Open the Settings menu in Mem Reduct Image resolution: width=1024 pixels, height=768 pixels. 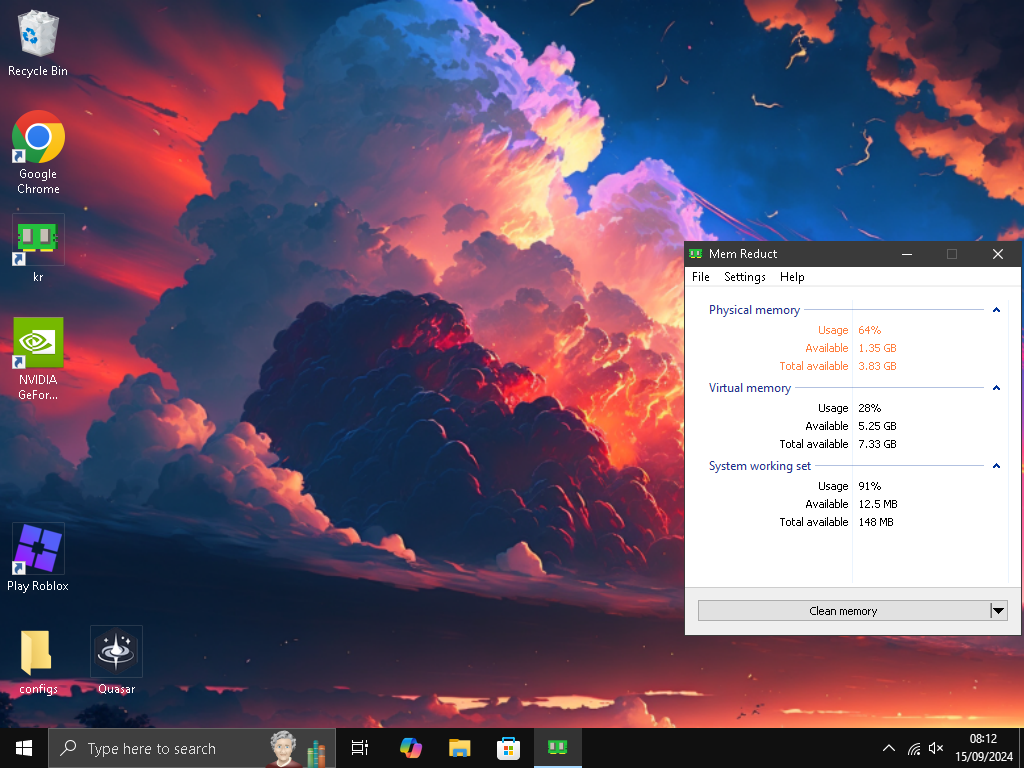[x=744, y=277]
